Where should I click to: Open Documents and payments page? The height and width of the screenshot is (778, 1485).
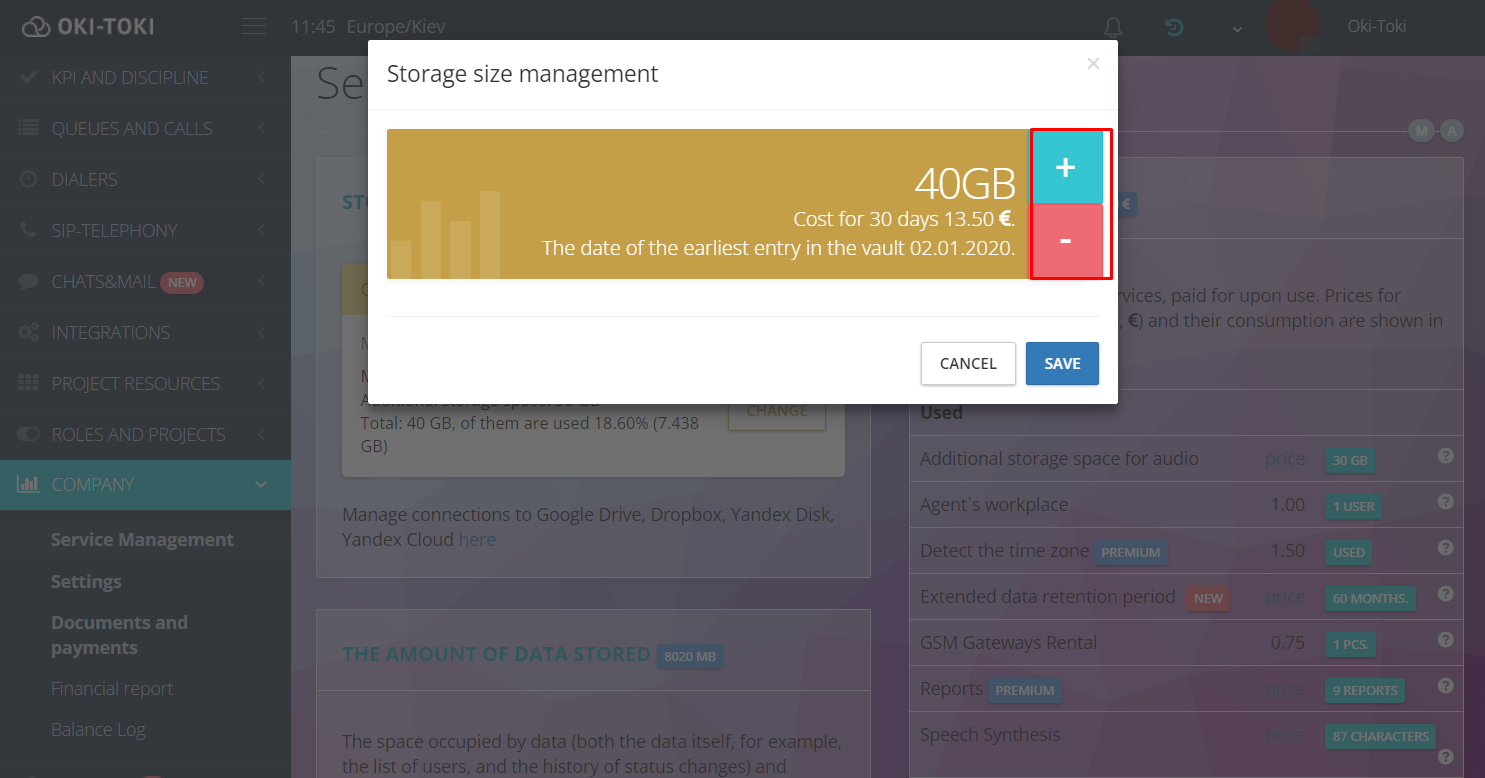119,635
